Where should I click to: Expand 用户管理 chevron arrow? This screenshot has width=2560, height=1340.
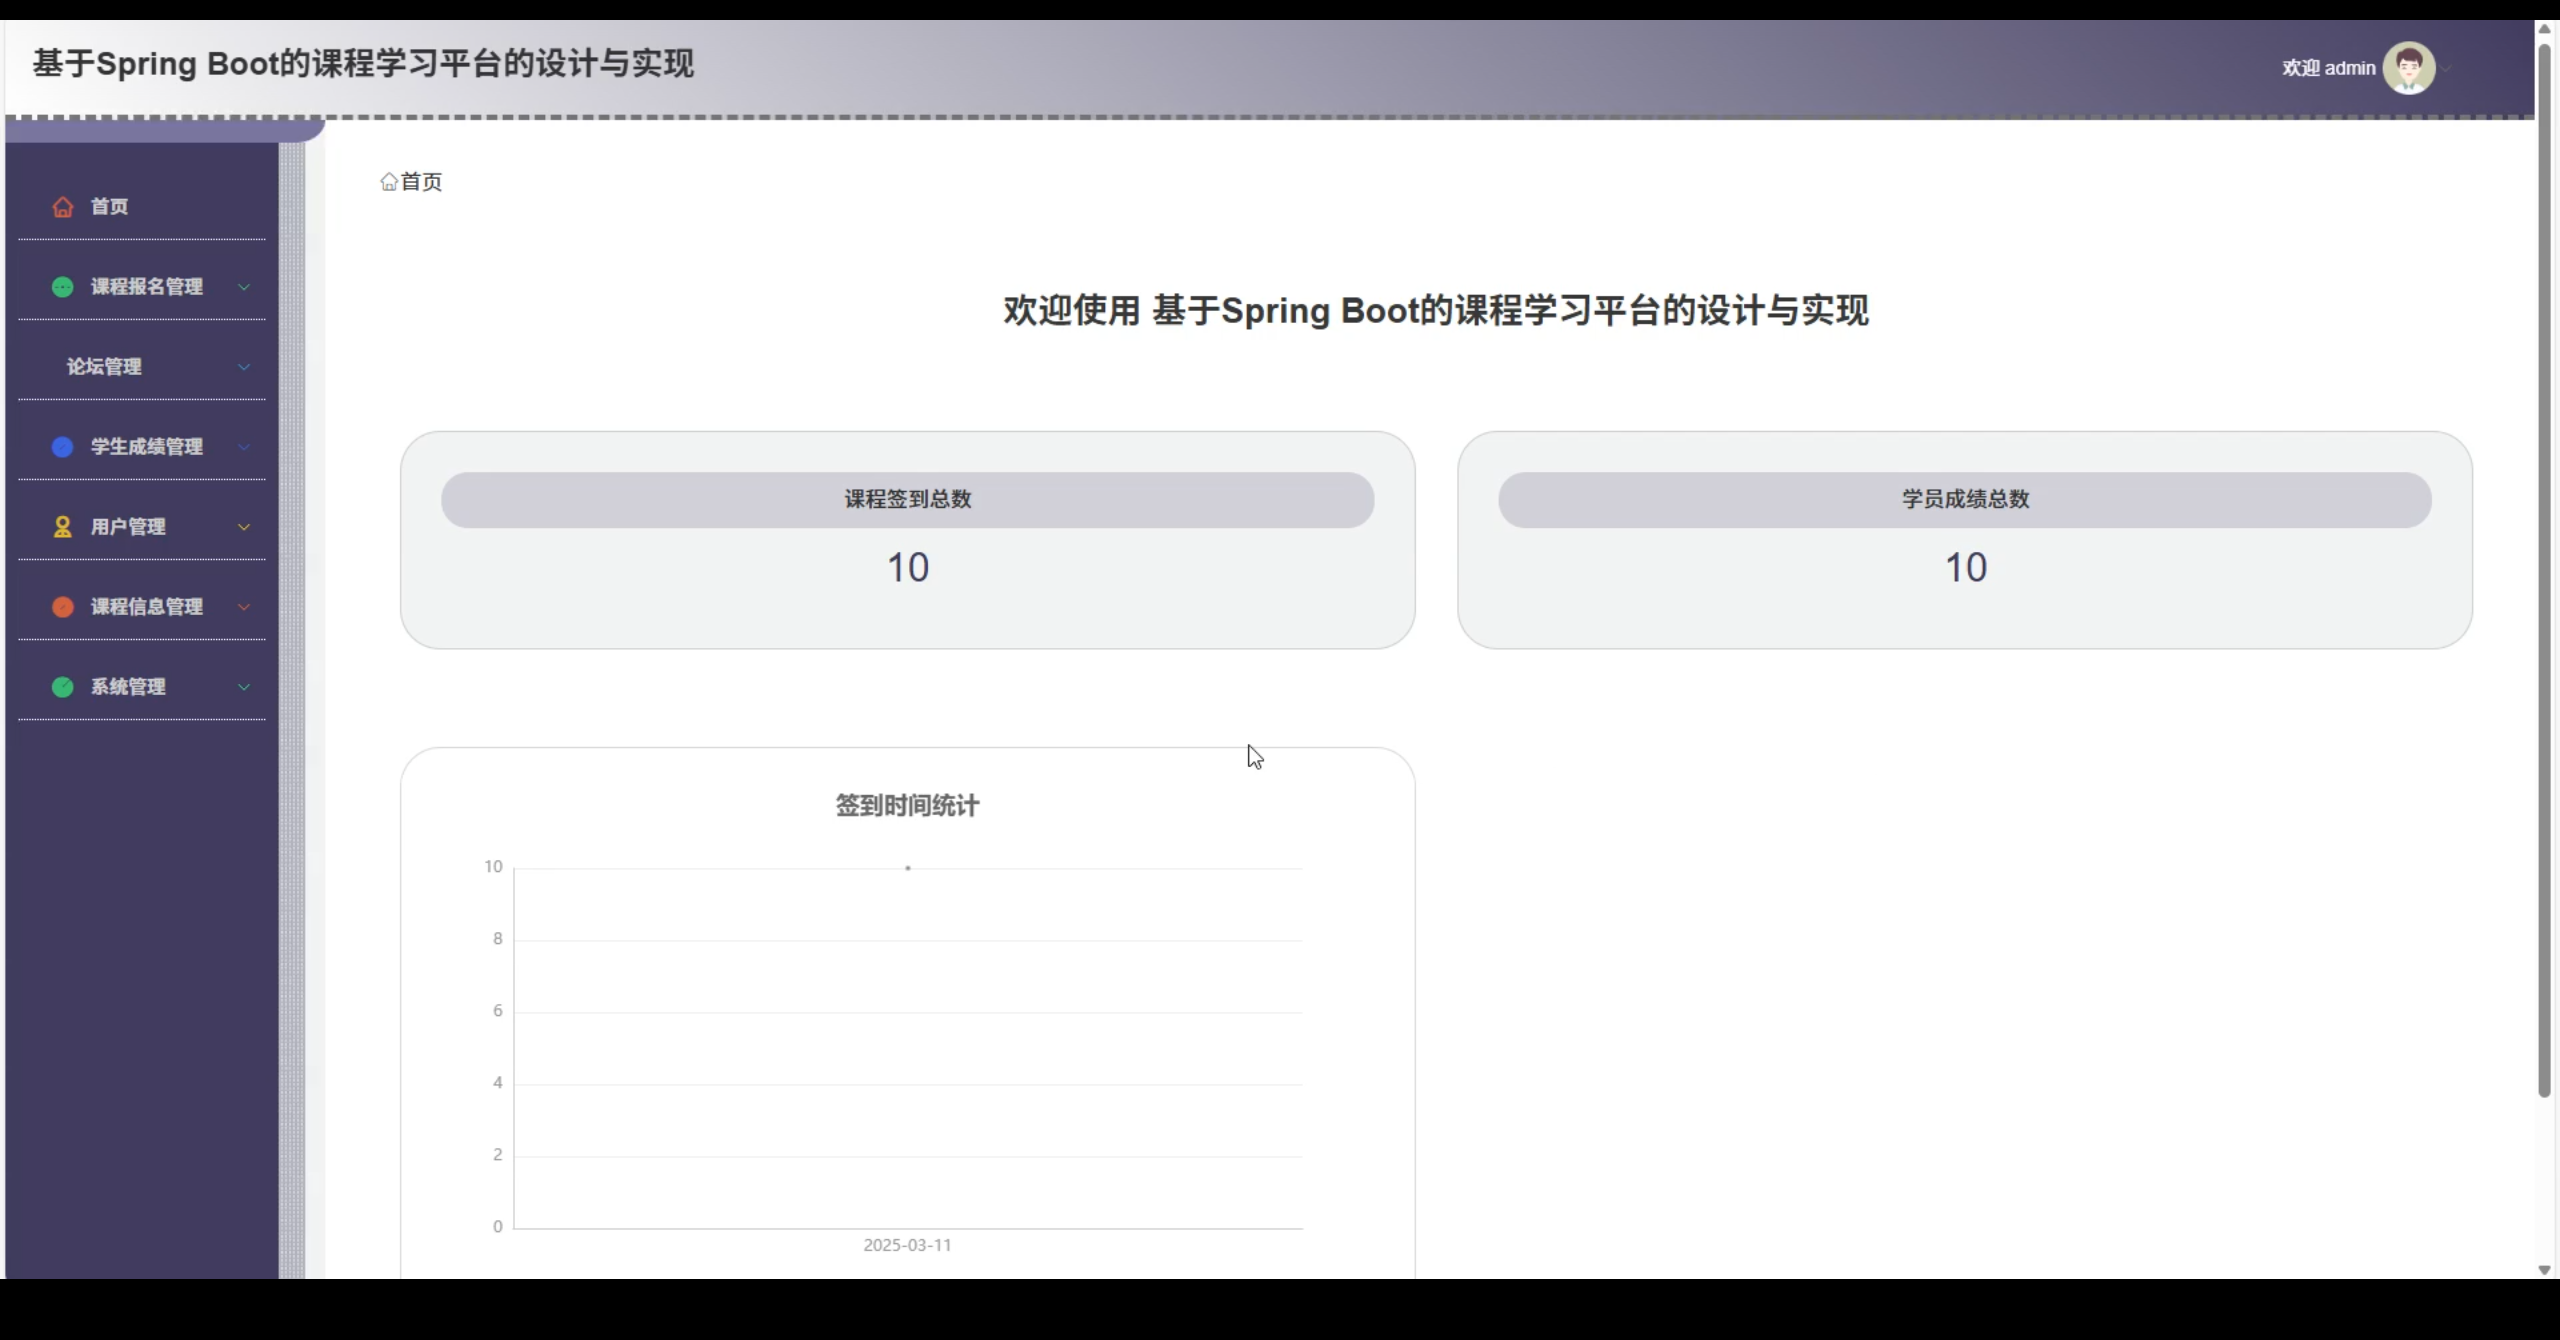point(244,527)
